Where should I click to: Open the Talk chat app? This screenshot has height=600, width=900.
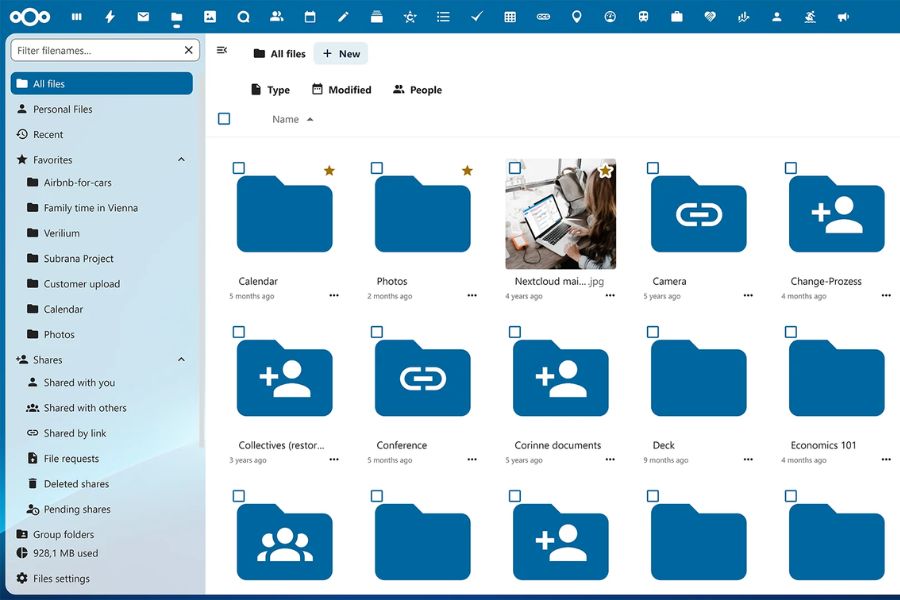(x=243, y=17)
